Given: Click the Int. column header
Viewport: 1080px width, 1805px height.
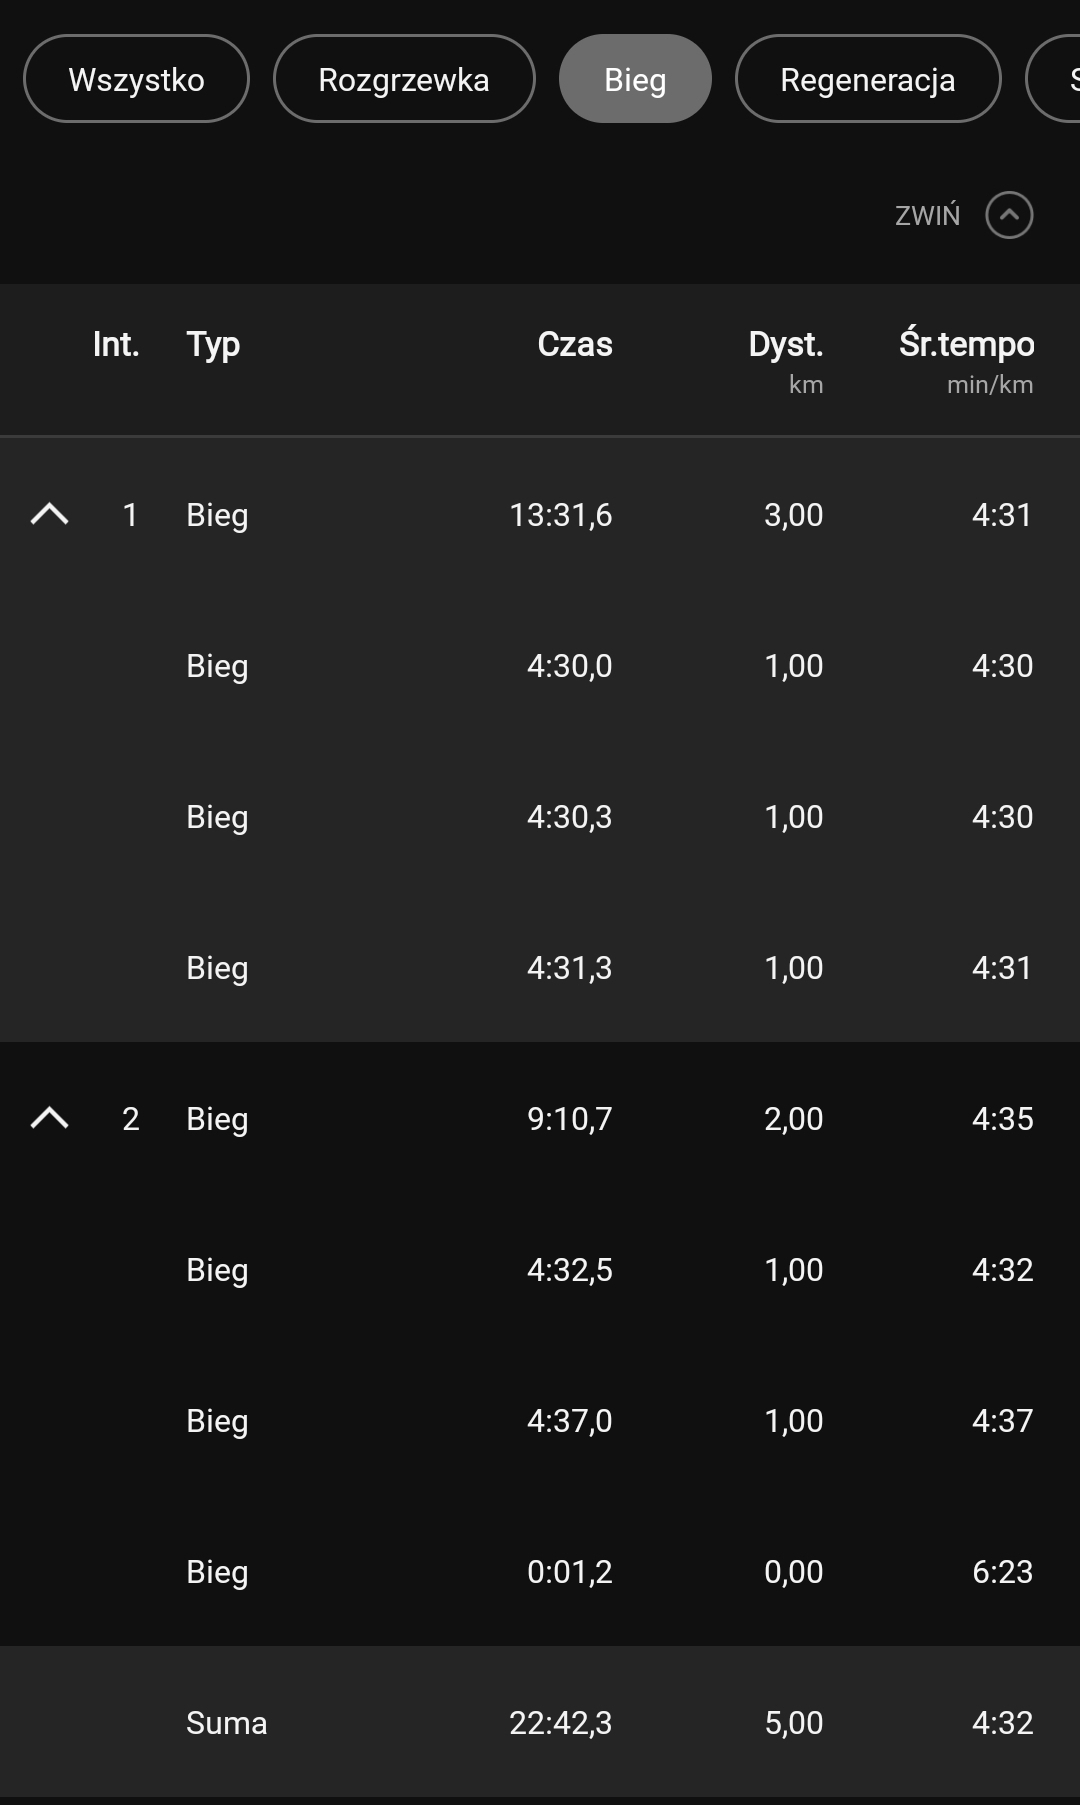Looking at the screenshot, I should click(x=115, y=344).
